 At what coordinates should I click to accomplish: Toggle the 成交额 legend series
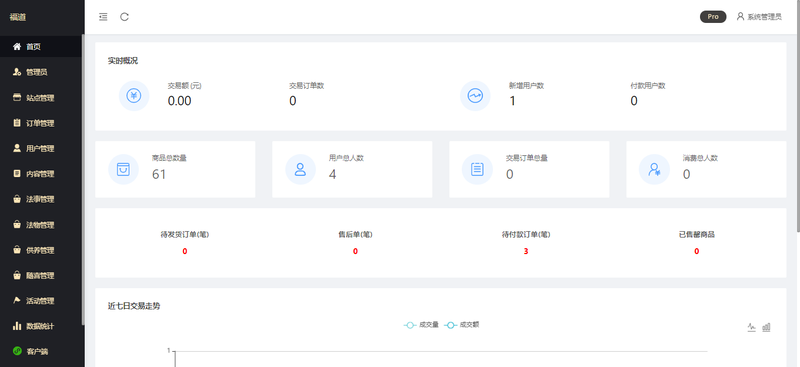[462, 325]
